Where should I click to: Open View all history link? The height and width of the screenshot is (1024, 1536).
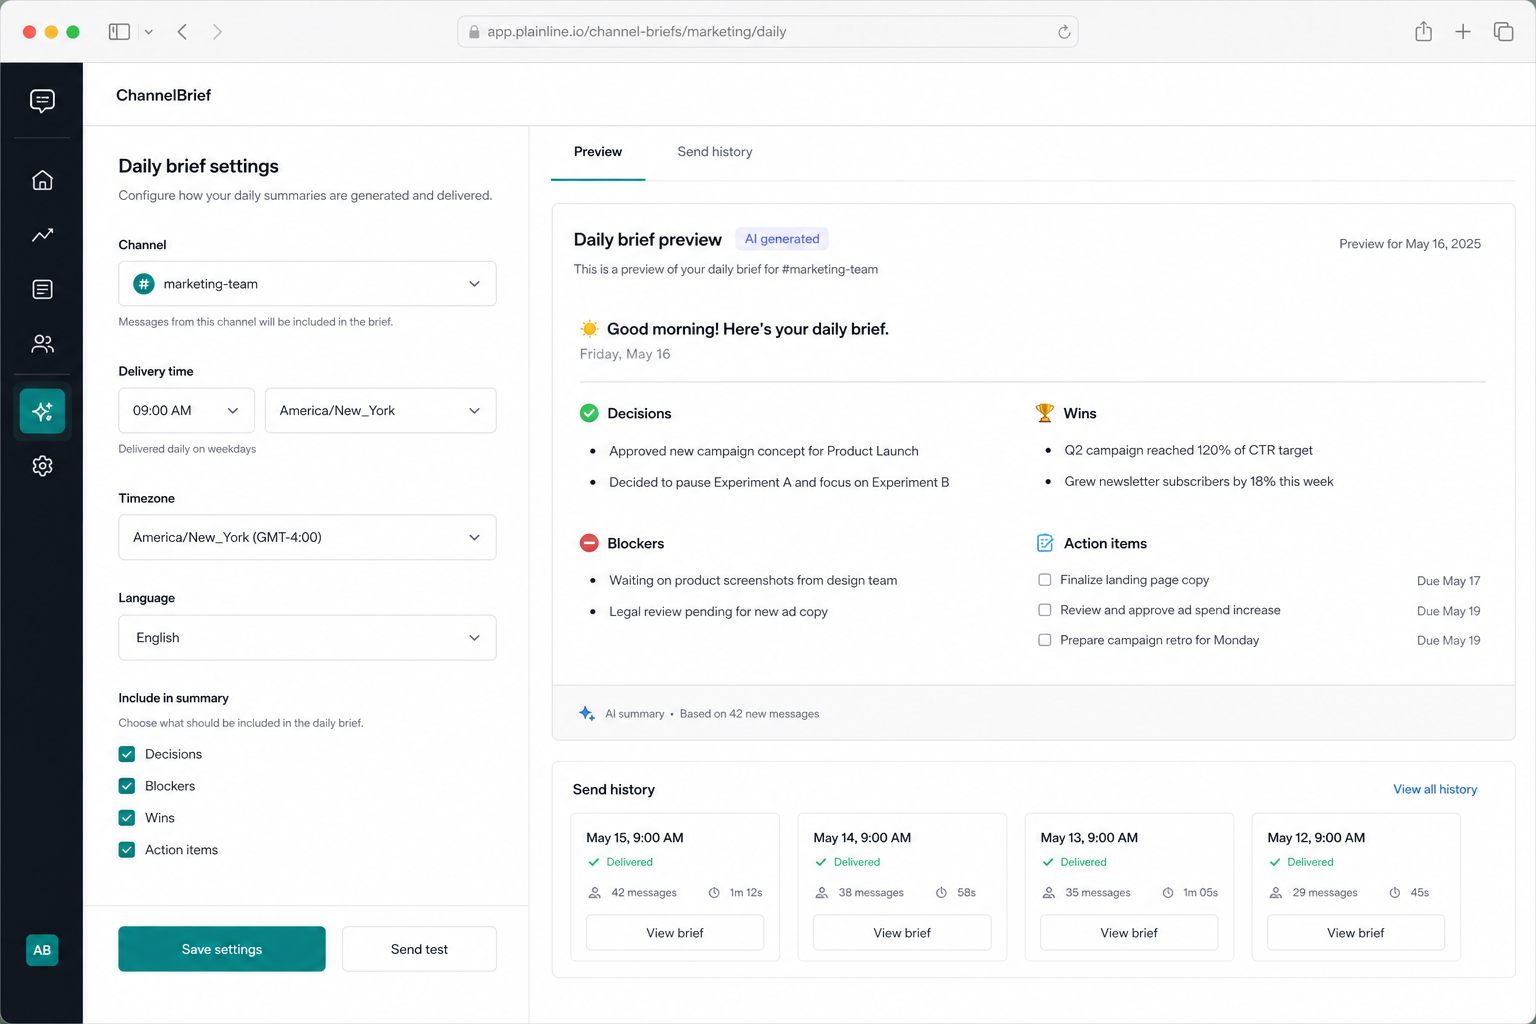(1435, 789)
